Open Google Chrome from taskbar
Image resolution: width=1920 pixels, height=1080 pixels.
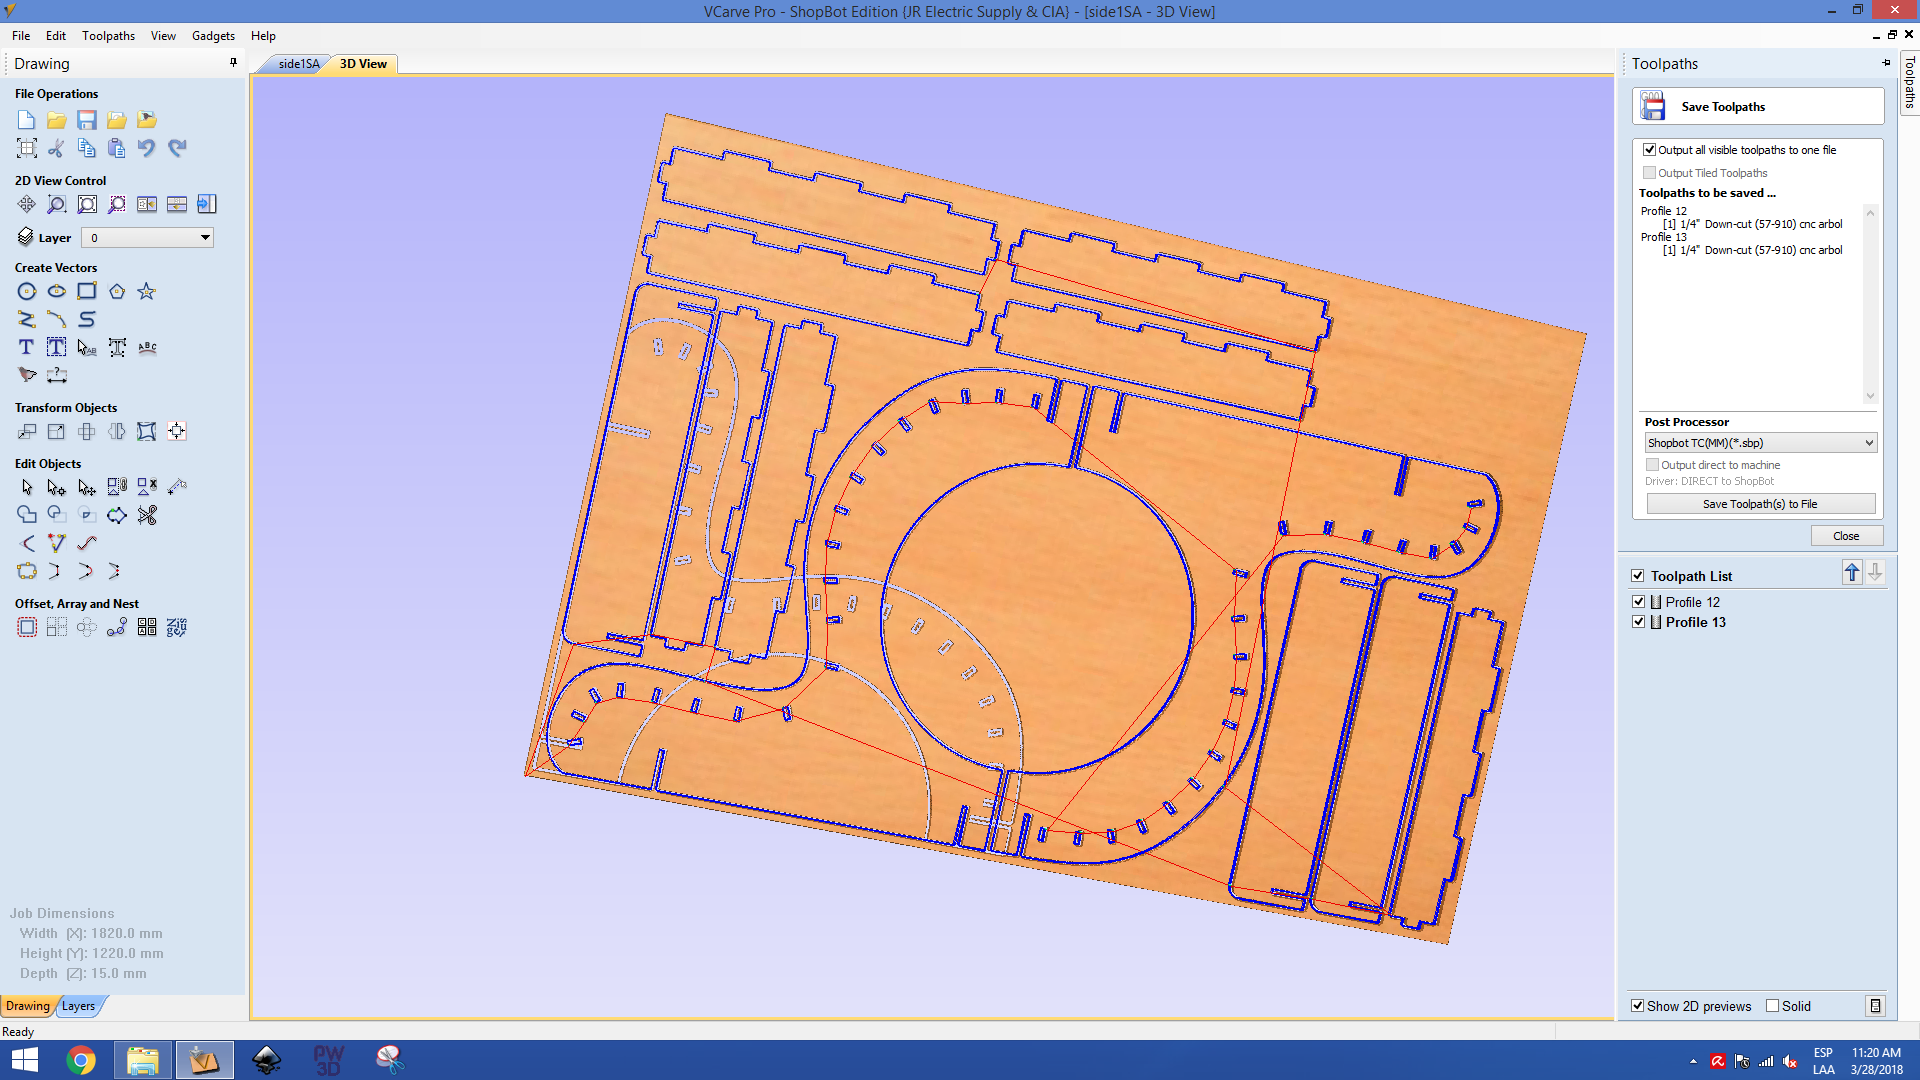click(x=81, y=1060)
